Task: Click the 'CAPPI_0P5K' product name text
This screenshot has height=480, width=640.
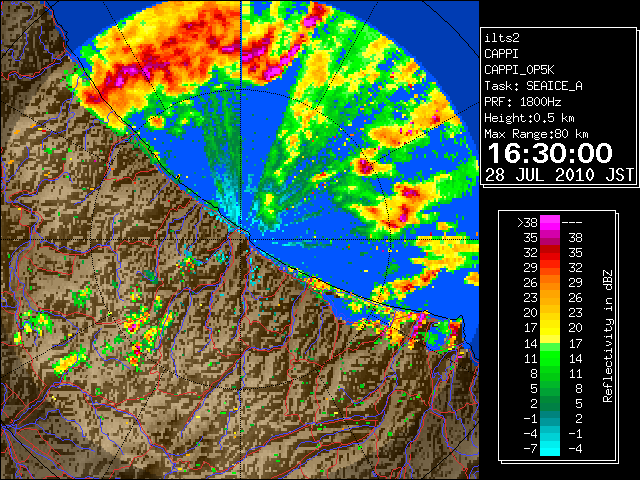Action: pos(519,70)
